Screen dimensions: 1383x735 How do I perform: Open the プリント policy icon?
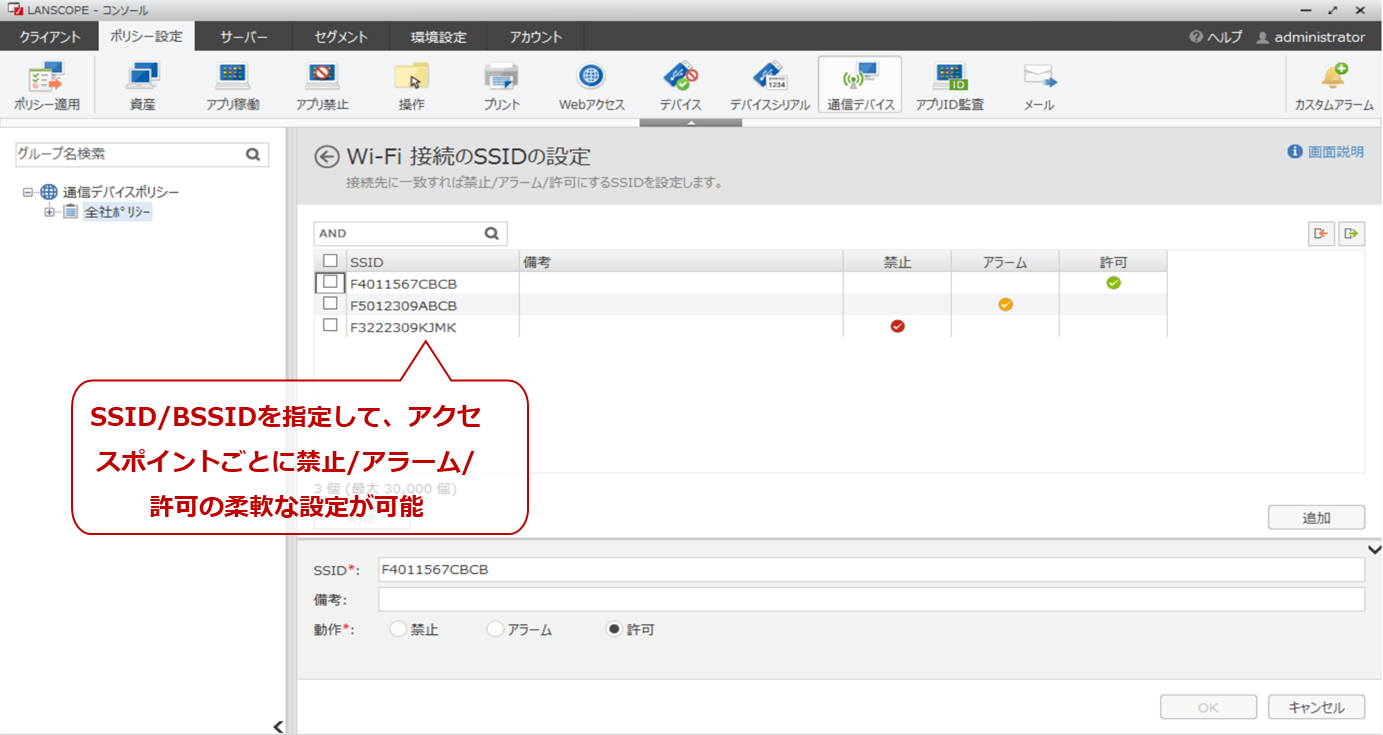coord(501,86)
